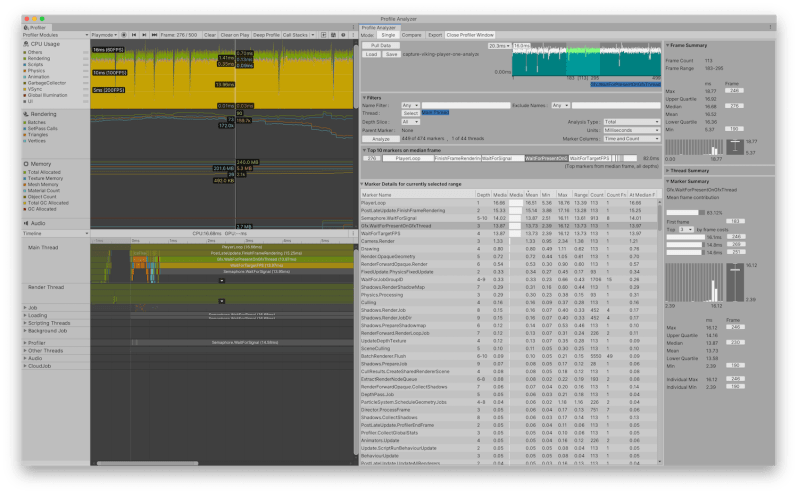Expand Job thread group
The width and height of the screenshot is (798, 494).
coord(25,308)
